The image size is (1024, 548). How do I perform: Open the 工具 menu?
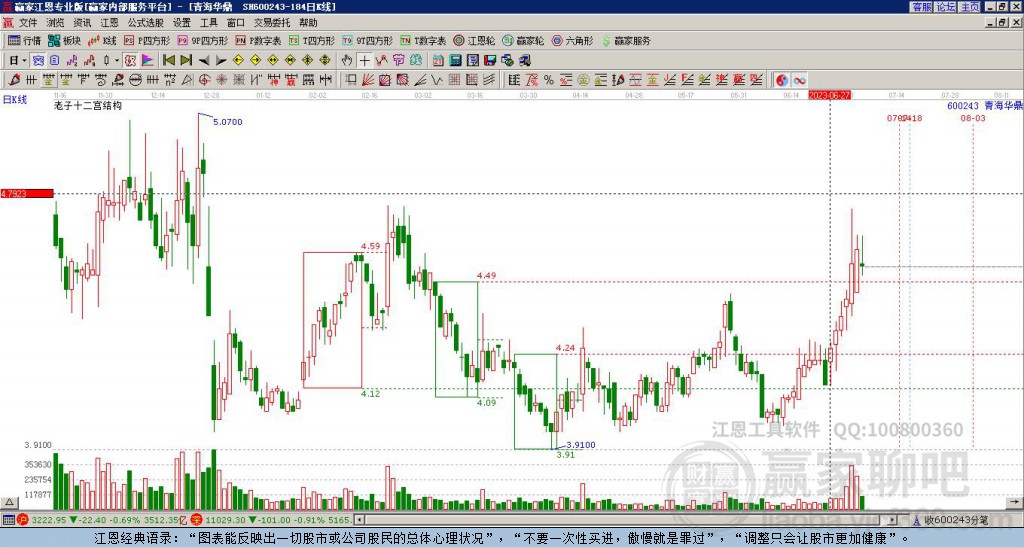[209, 23]
